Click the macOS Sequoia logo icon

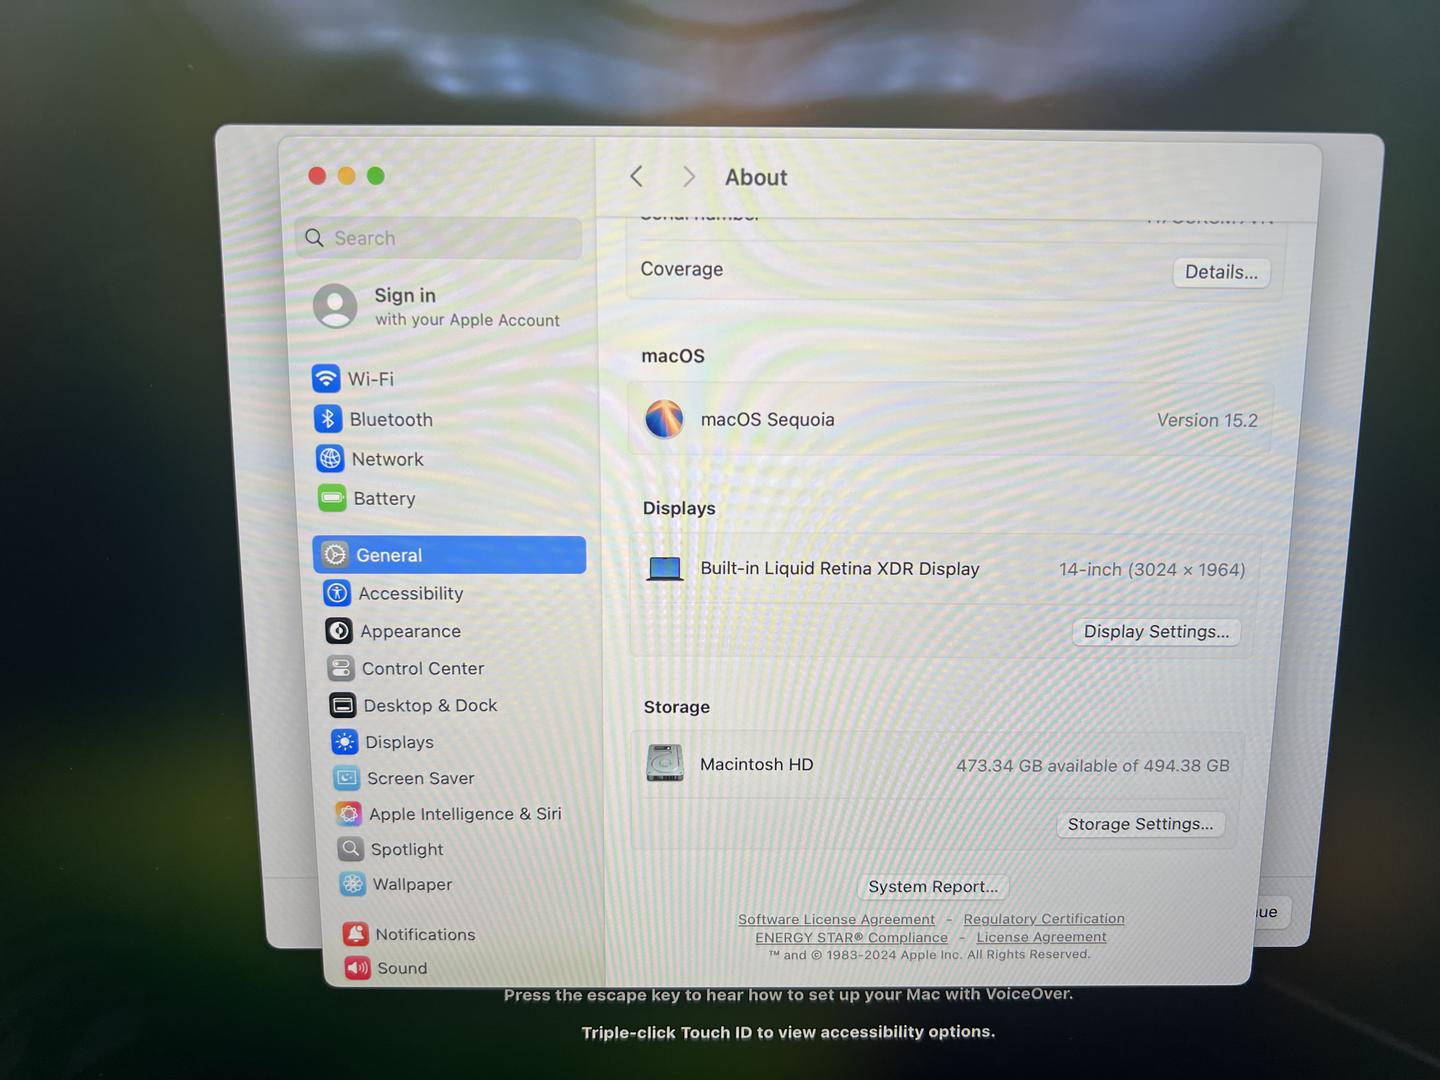click(664, 419)
